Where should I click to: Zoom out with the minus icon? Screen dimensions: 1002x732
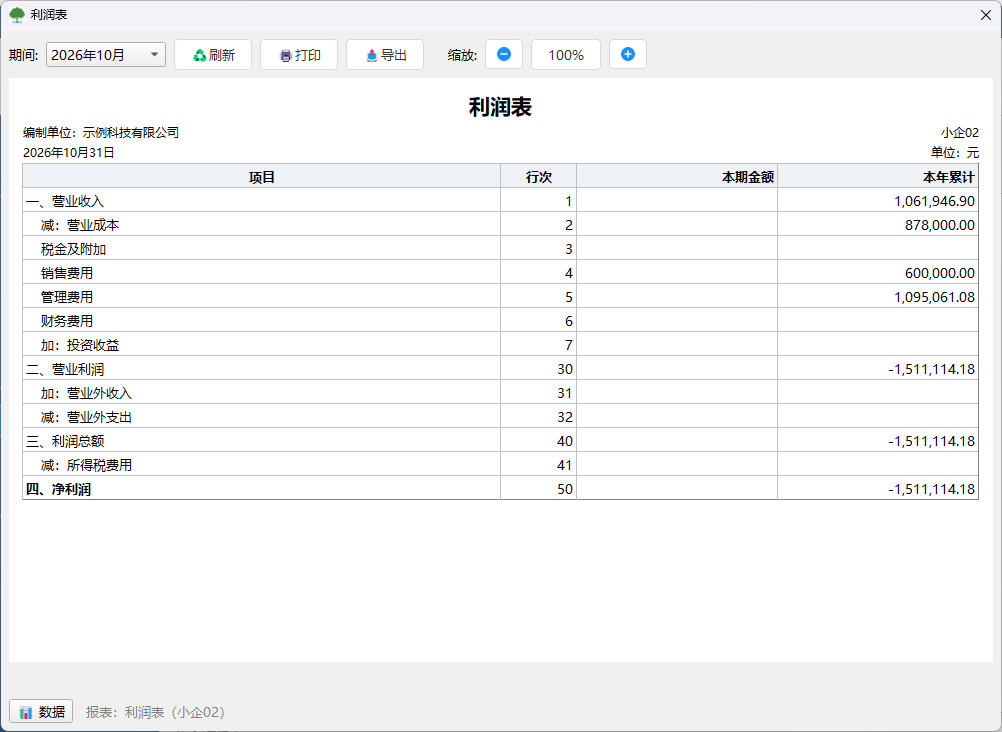point(504,54)
